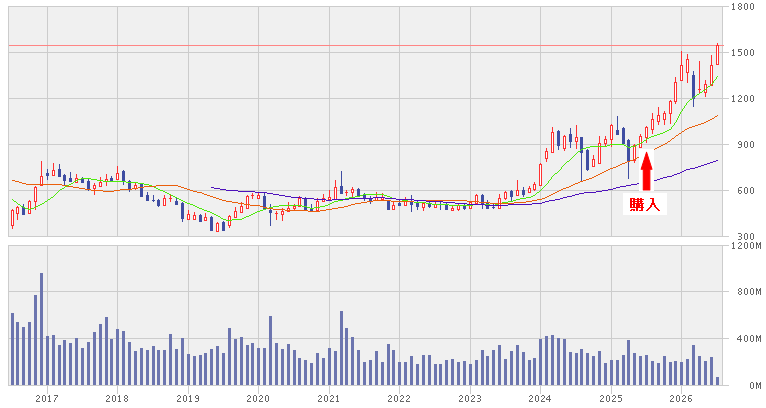766x408 pixels.
Task: Click the 1500 price axis label
Action: point(743,52)
